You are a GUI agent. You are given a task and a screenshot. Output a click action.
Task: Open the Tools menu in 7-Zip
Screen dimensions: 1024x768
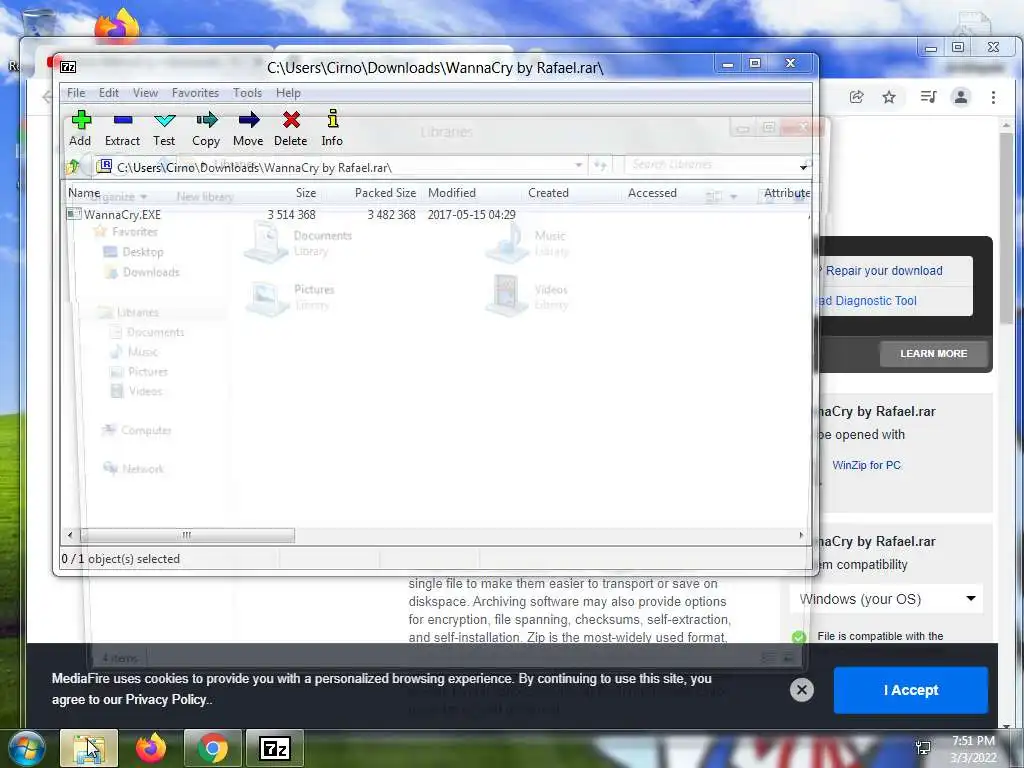click(x=247, y=93)
